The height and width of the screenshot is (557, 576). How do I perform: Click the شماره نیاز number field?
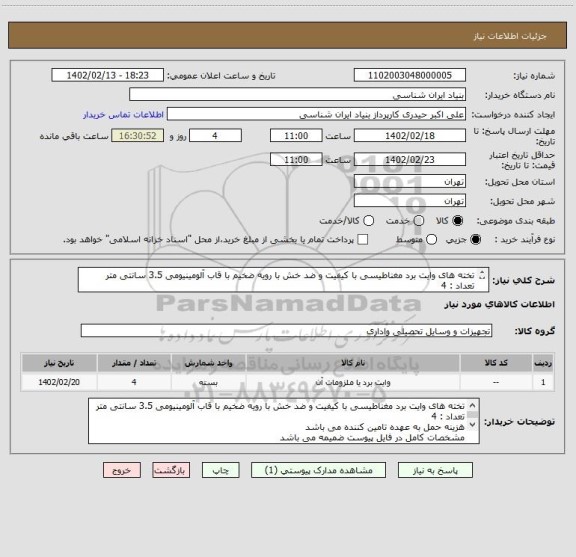tap(410, 75)
